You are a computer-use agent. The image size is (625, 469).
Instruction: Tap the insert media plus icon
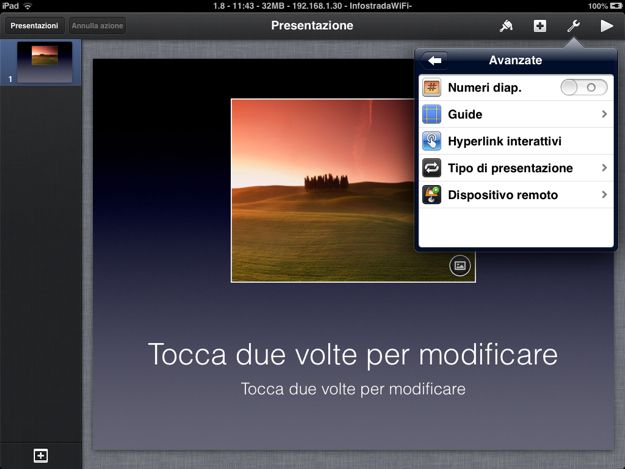(540, 26)
